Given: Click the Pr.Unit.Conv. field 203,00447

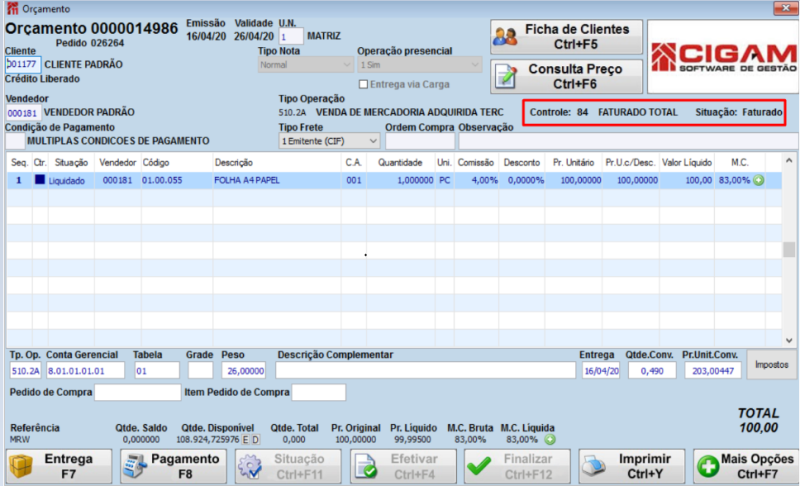Looking at the screenshot, I should [713, 371].
